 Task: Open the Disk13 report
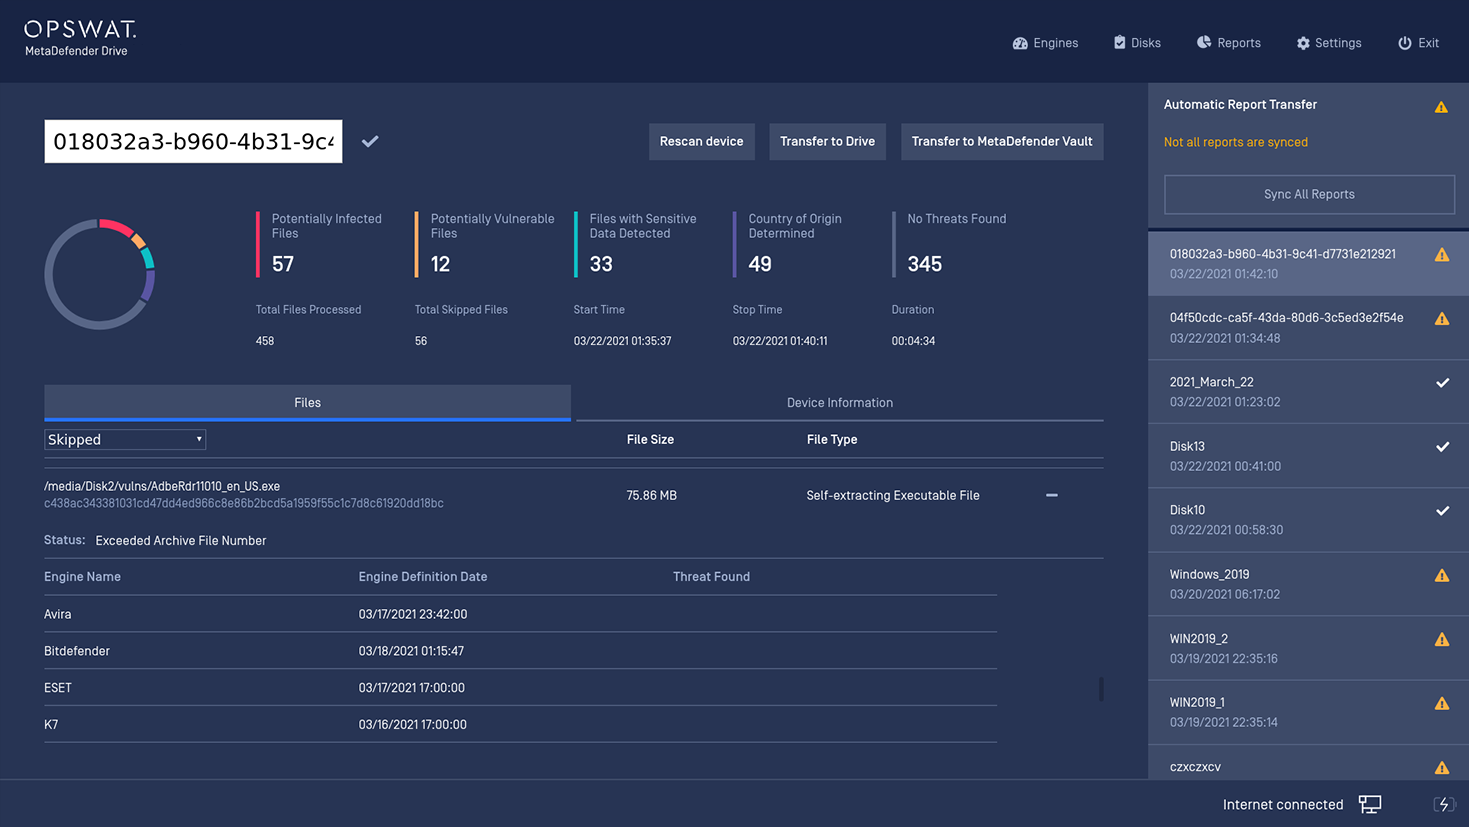coord(1308,455)
